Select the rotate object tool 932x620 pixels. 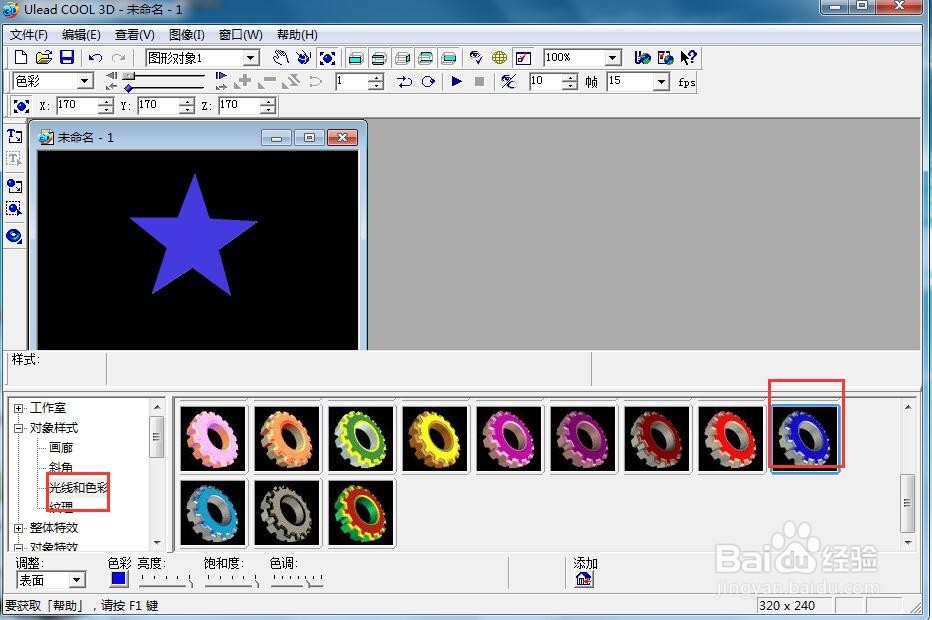[x=304, y=58]
